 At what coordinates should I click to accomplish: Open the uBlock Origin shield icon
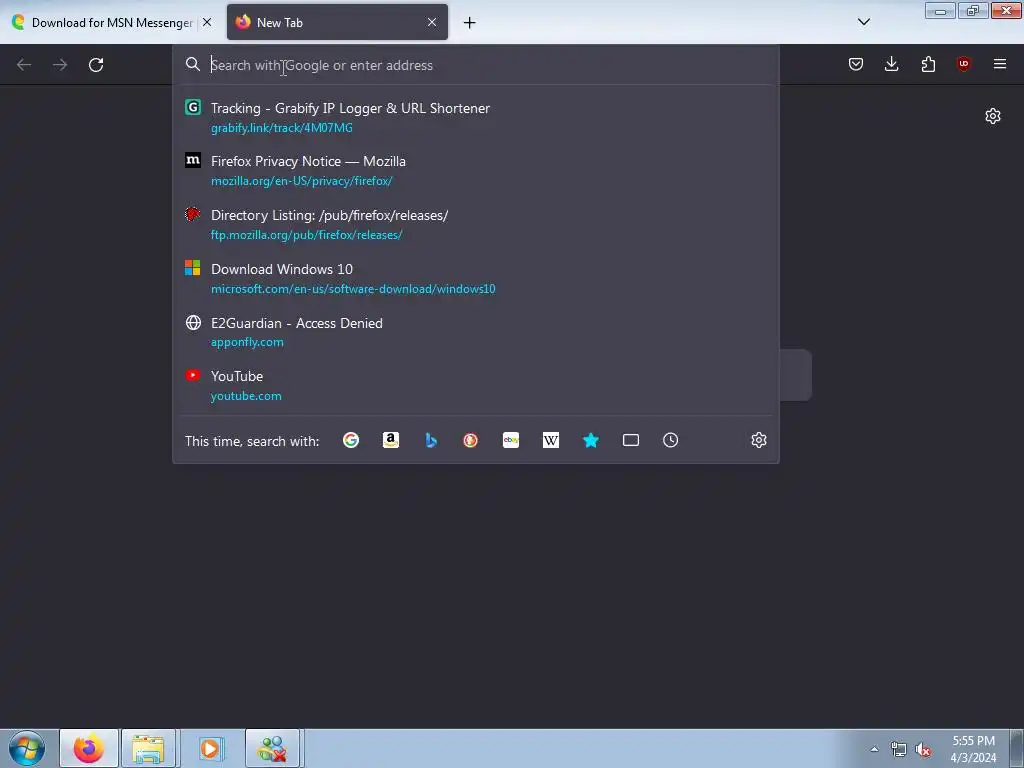click(963, 64)
